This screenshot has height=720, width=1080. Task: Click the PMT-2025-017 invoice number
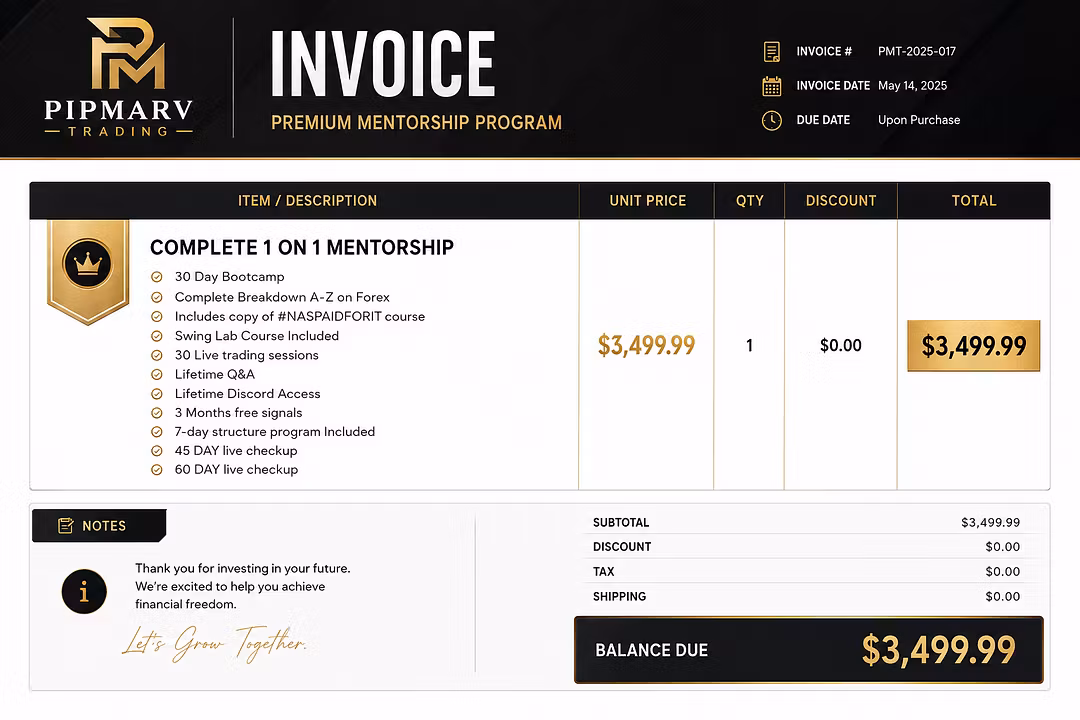(x=917, y=52)
